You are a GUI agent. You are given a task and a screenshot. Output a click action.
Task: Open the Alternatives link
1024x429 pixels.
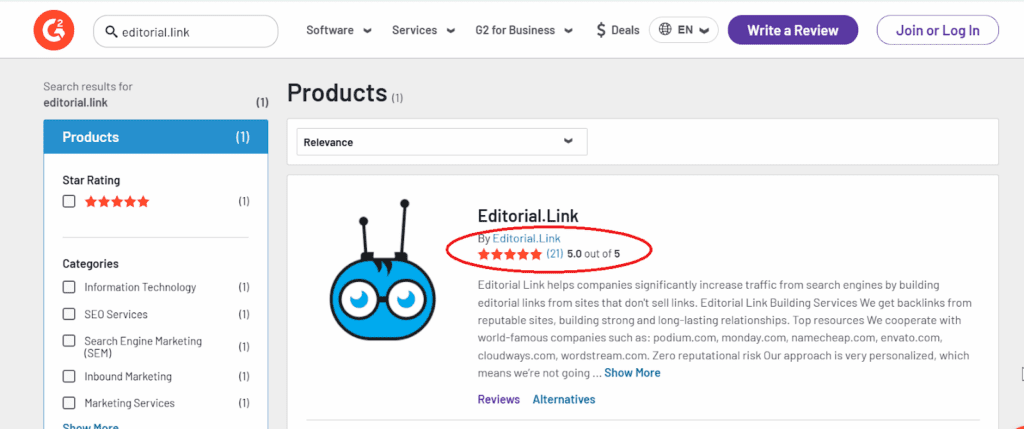click(x=564, y=399)
